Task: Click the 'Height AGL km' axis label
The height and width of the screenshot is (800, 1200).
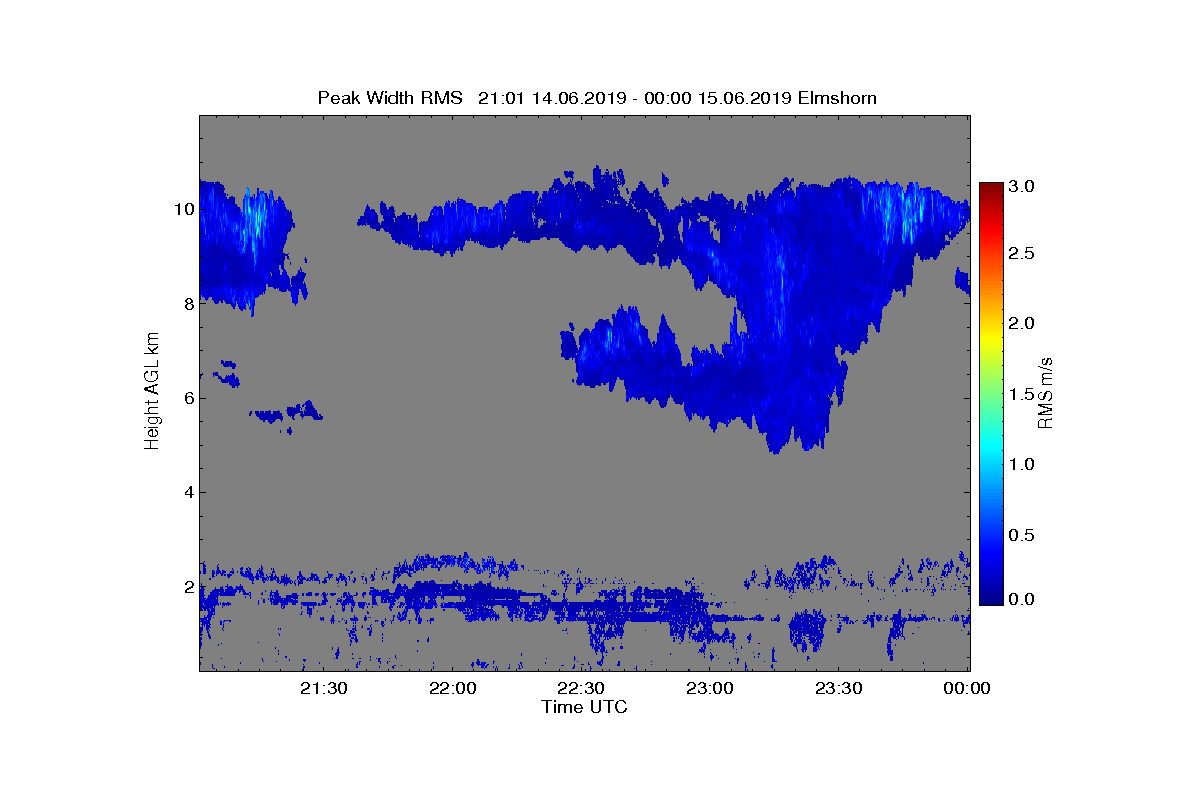Action: [x=152, y=392]
